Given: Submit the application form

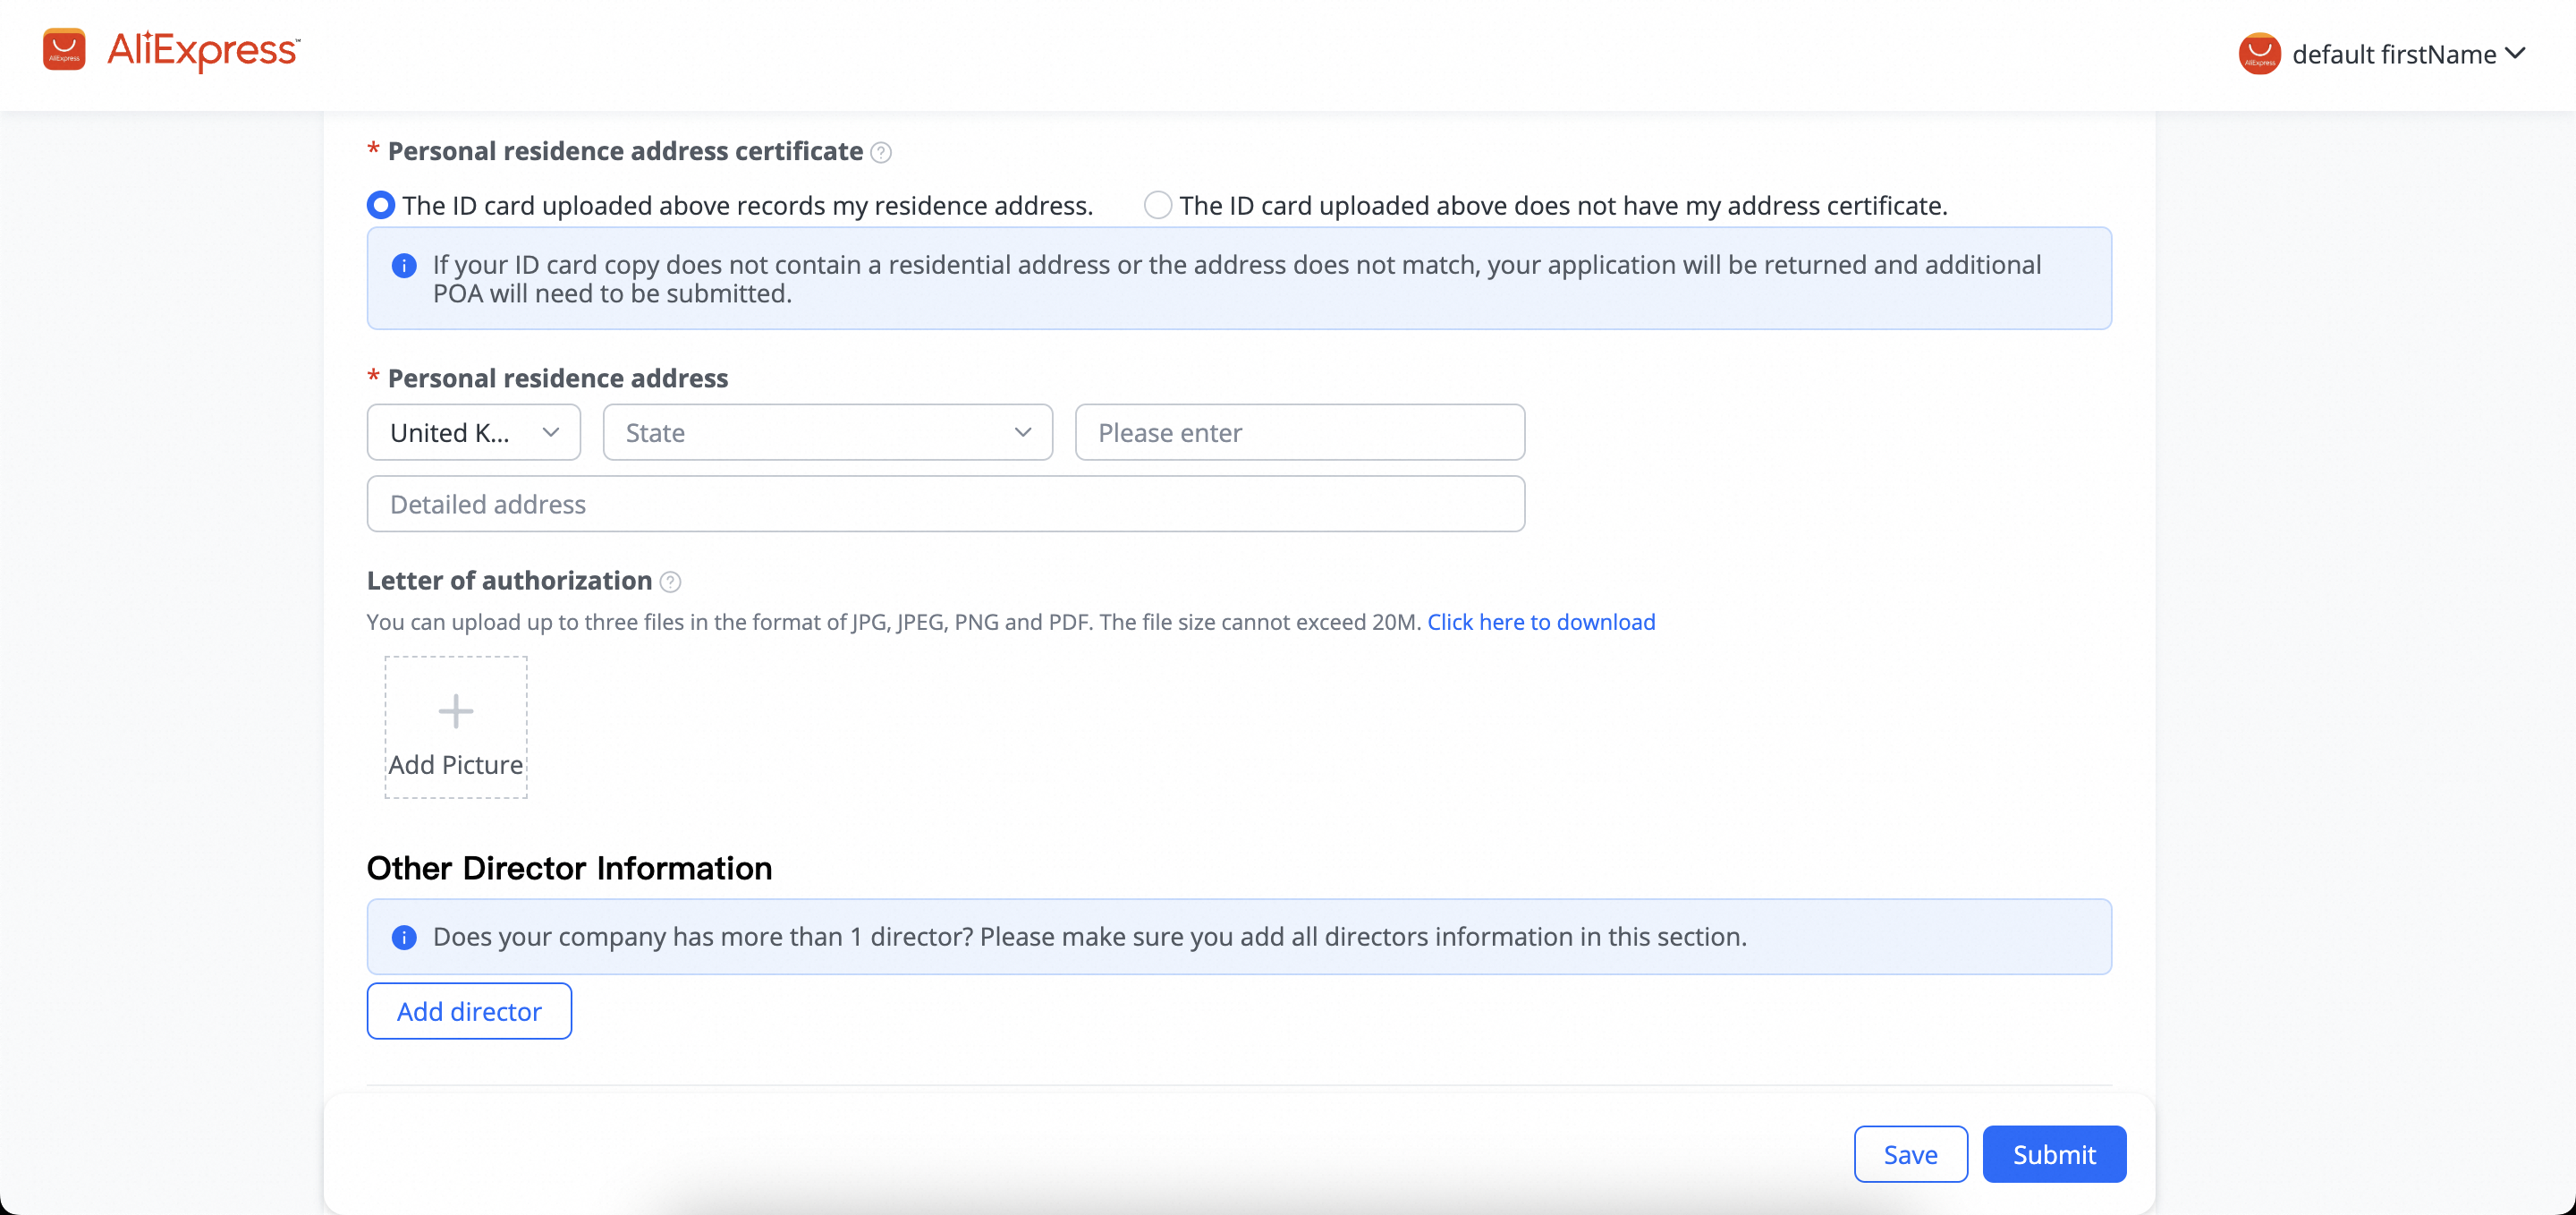Looking at the screenshot, I should click(x=2054, y=1154).
